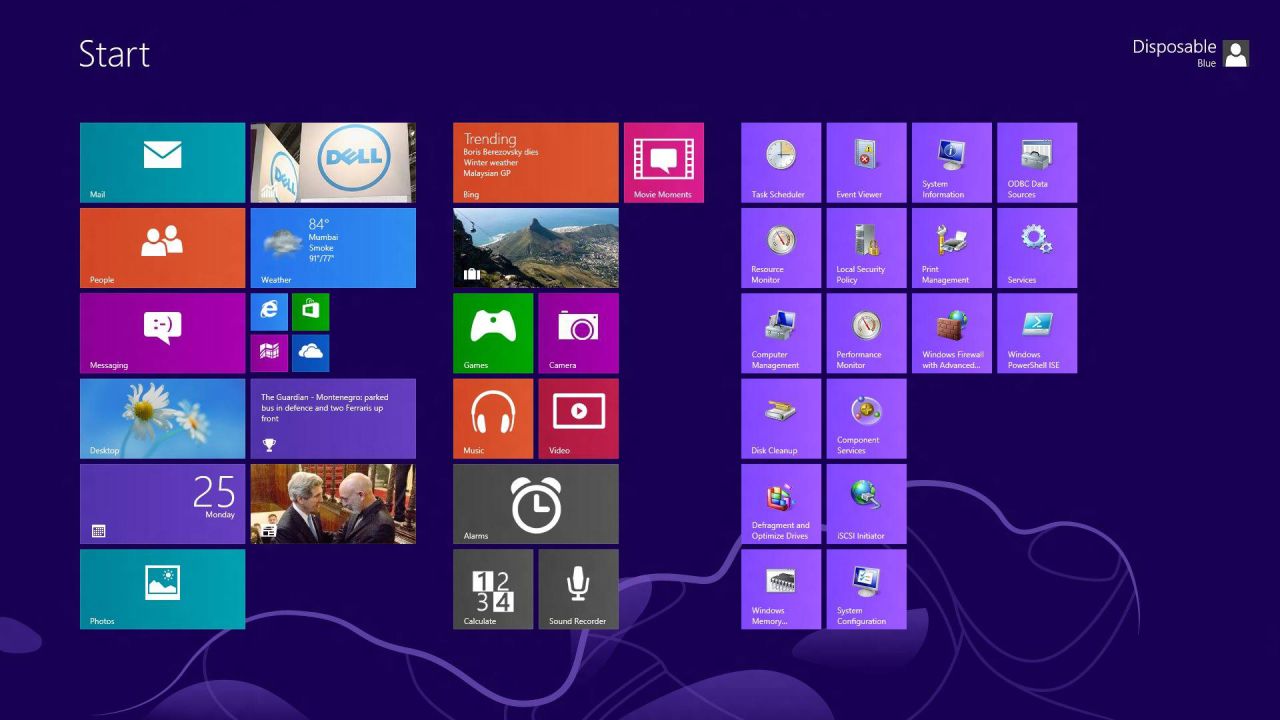Open Task Scheduler
This screenshot has height=720, width=1280.
[780, 162]
